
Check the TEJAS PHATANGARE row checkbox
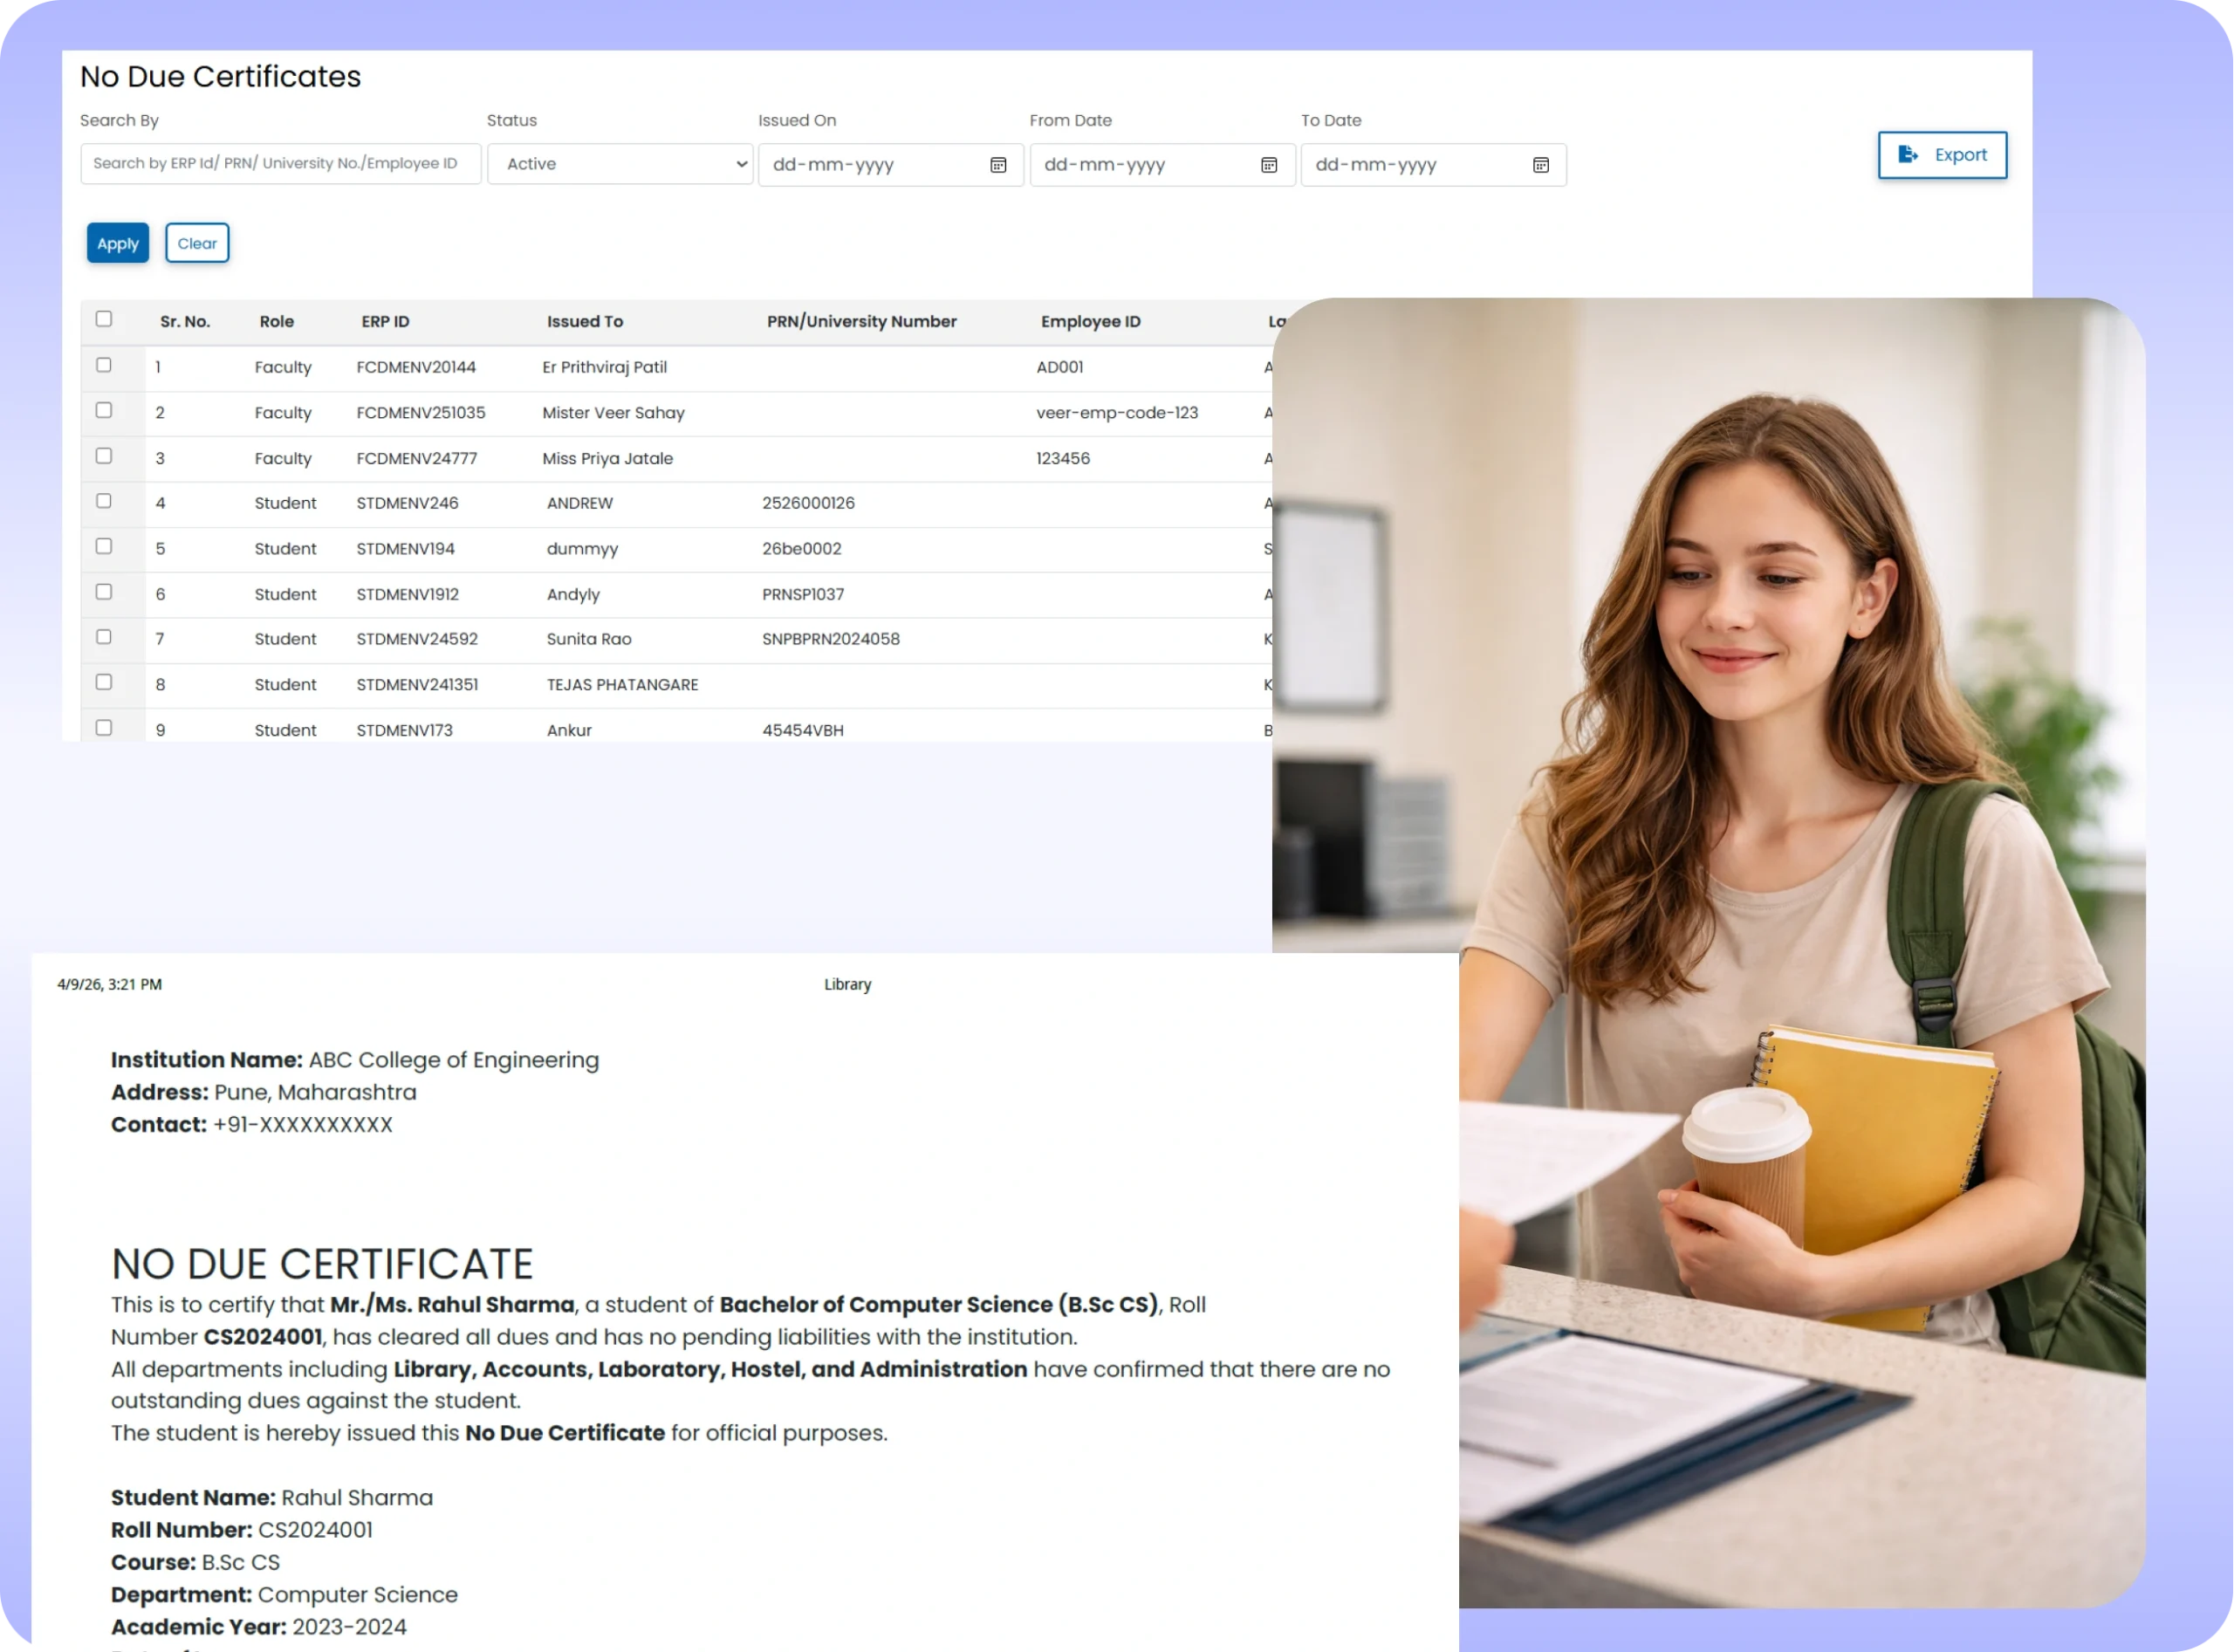coord(104,682)
